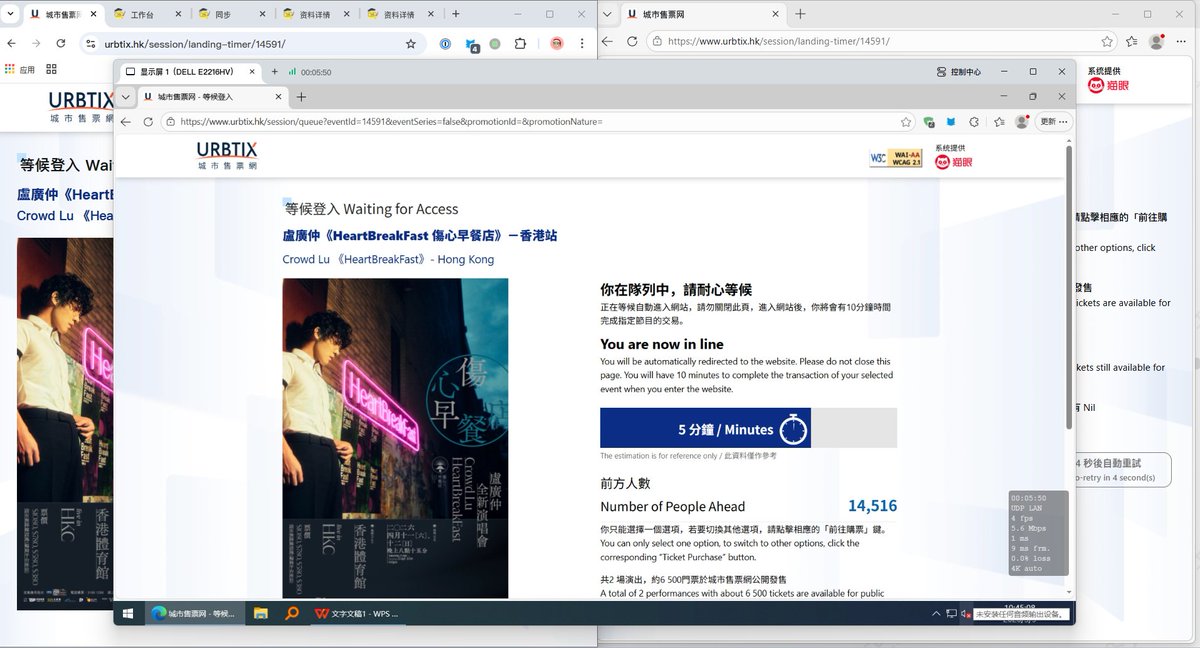
Task: Switch to the 工作台 tab in Chrome
Action: (147, 14)
